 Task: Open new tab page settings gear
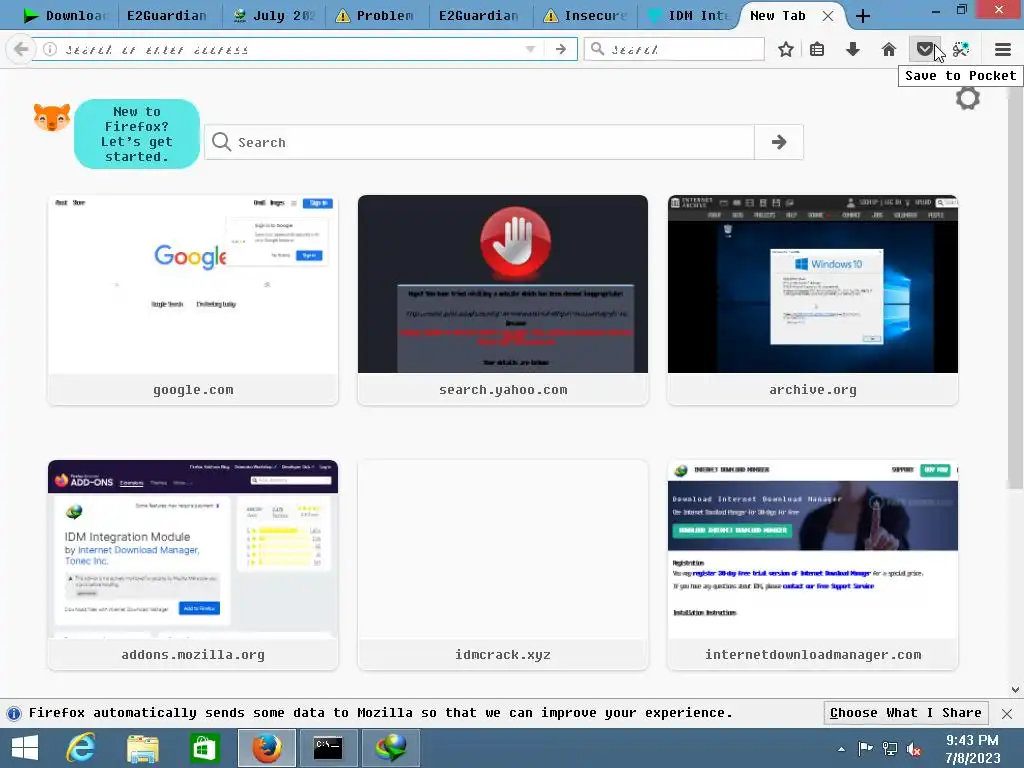pyautogui.click(x=968, y=99)
